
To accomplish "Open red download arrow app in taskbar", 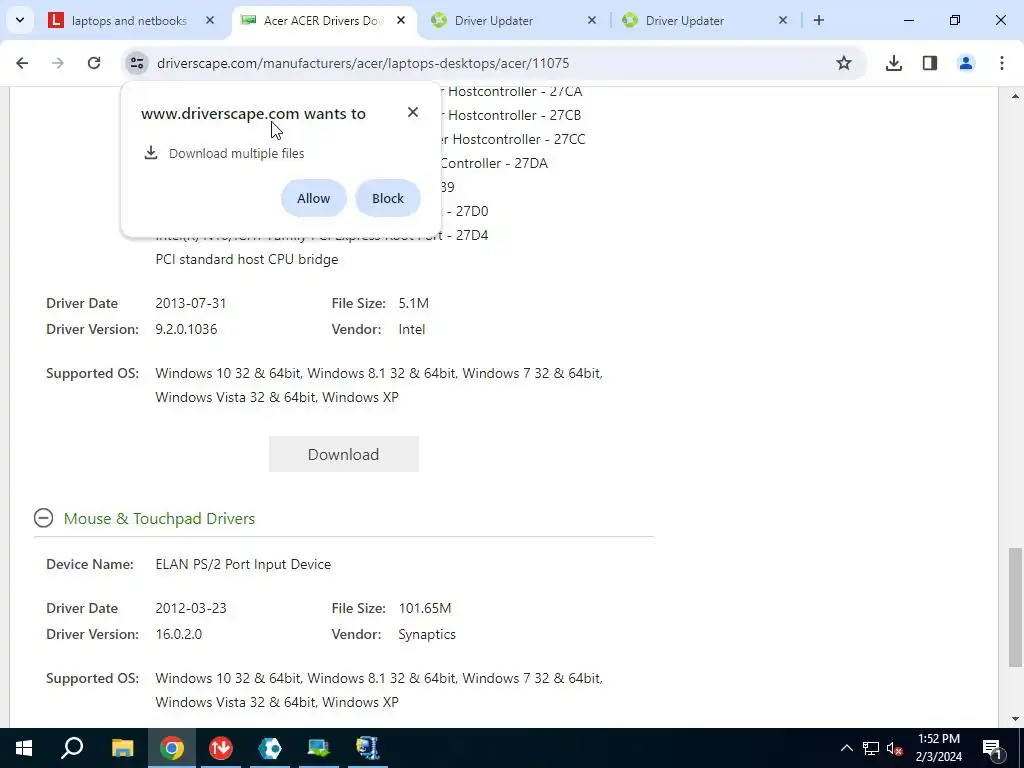I will pyautogui.click(x=221, y=748).
